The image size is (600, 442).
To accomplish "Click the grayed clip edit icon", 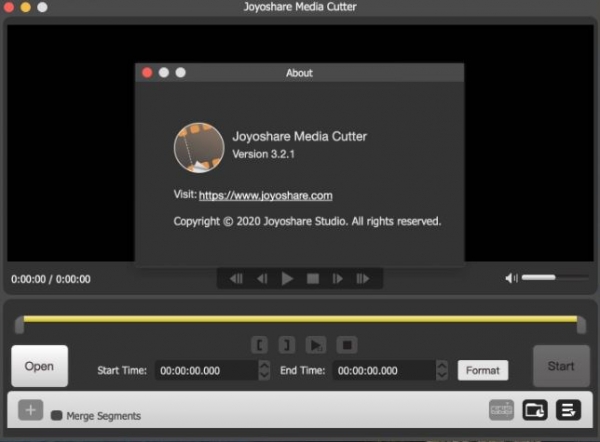I will pyautogui.click(x=501, y=410).
